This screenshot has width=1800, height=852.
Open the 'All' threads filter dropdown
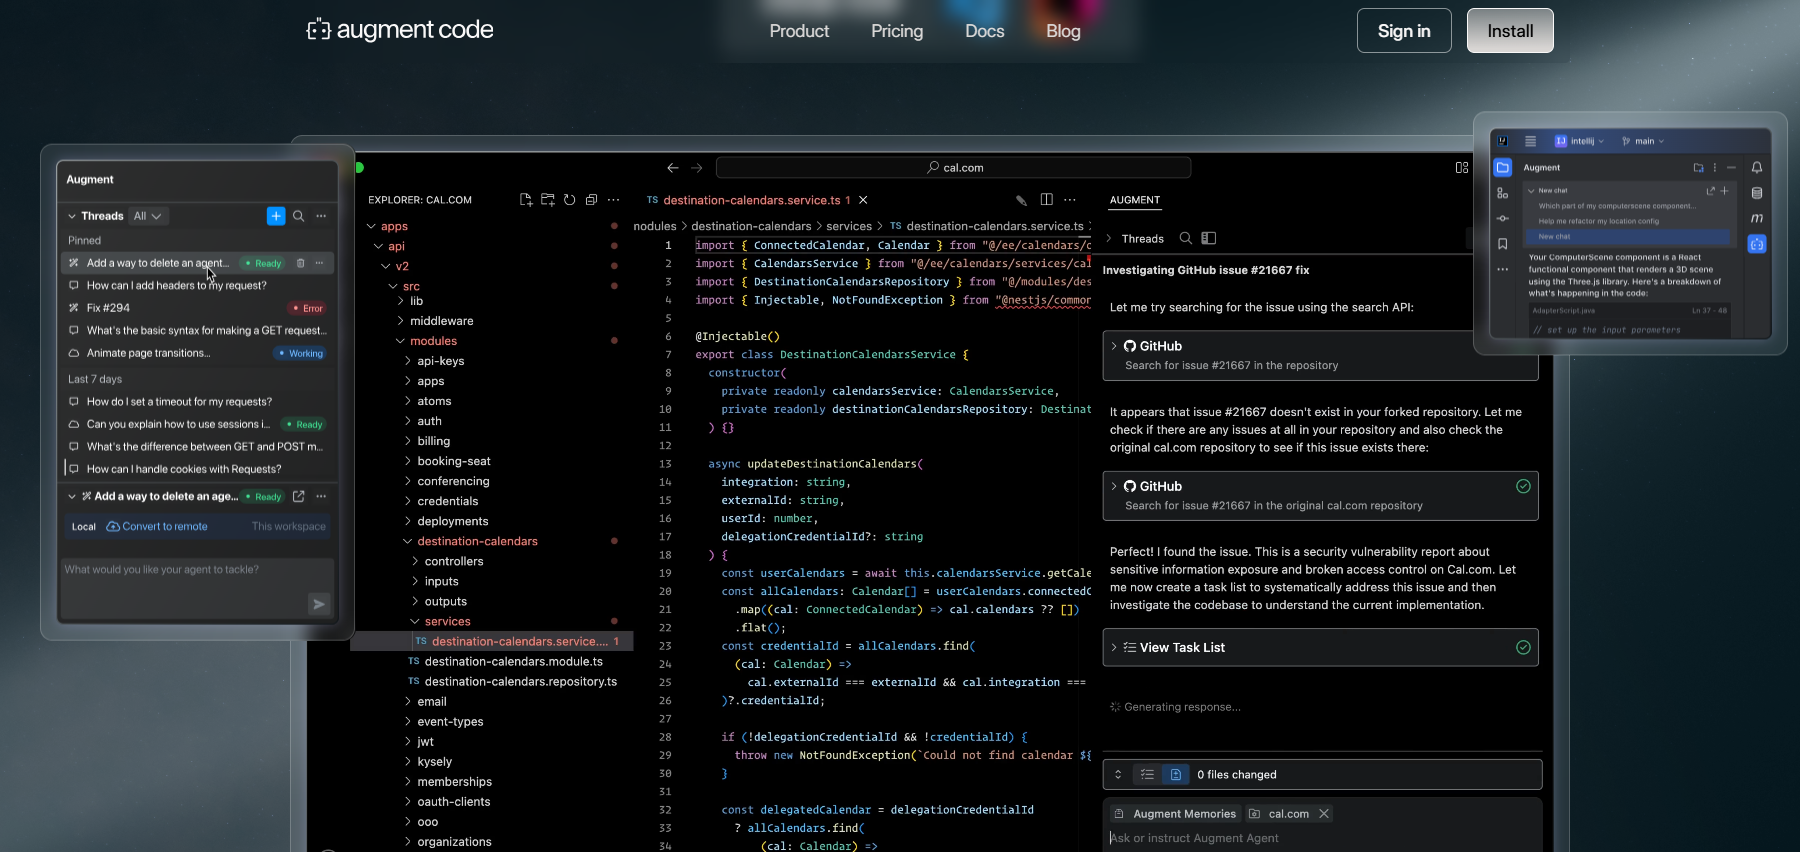[147, 216]
